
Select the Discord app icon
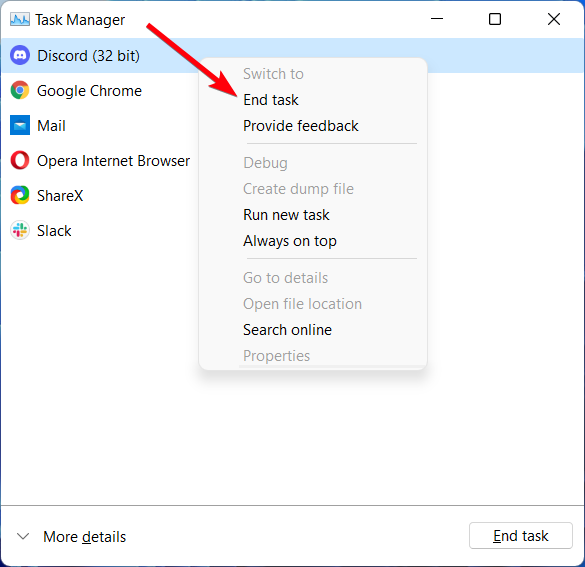tap(20, 55)
